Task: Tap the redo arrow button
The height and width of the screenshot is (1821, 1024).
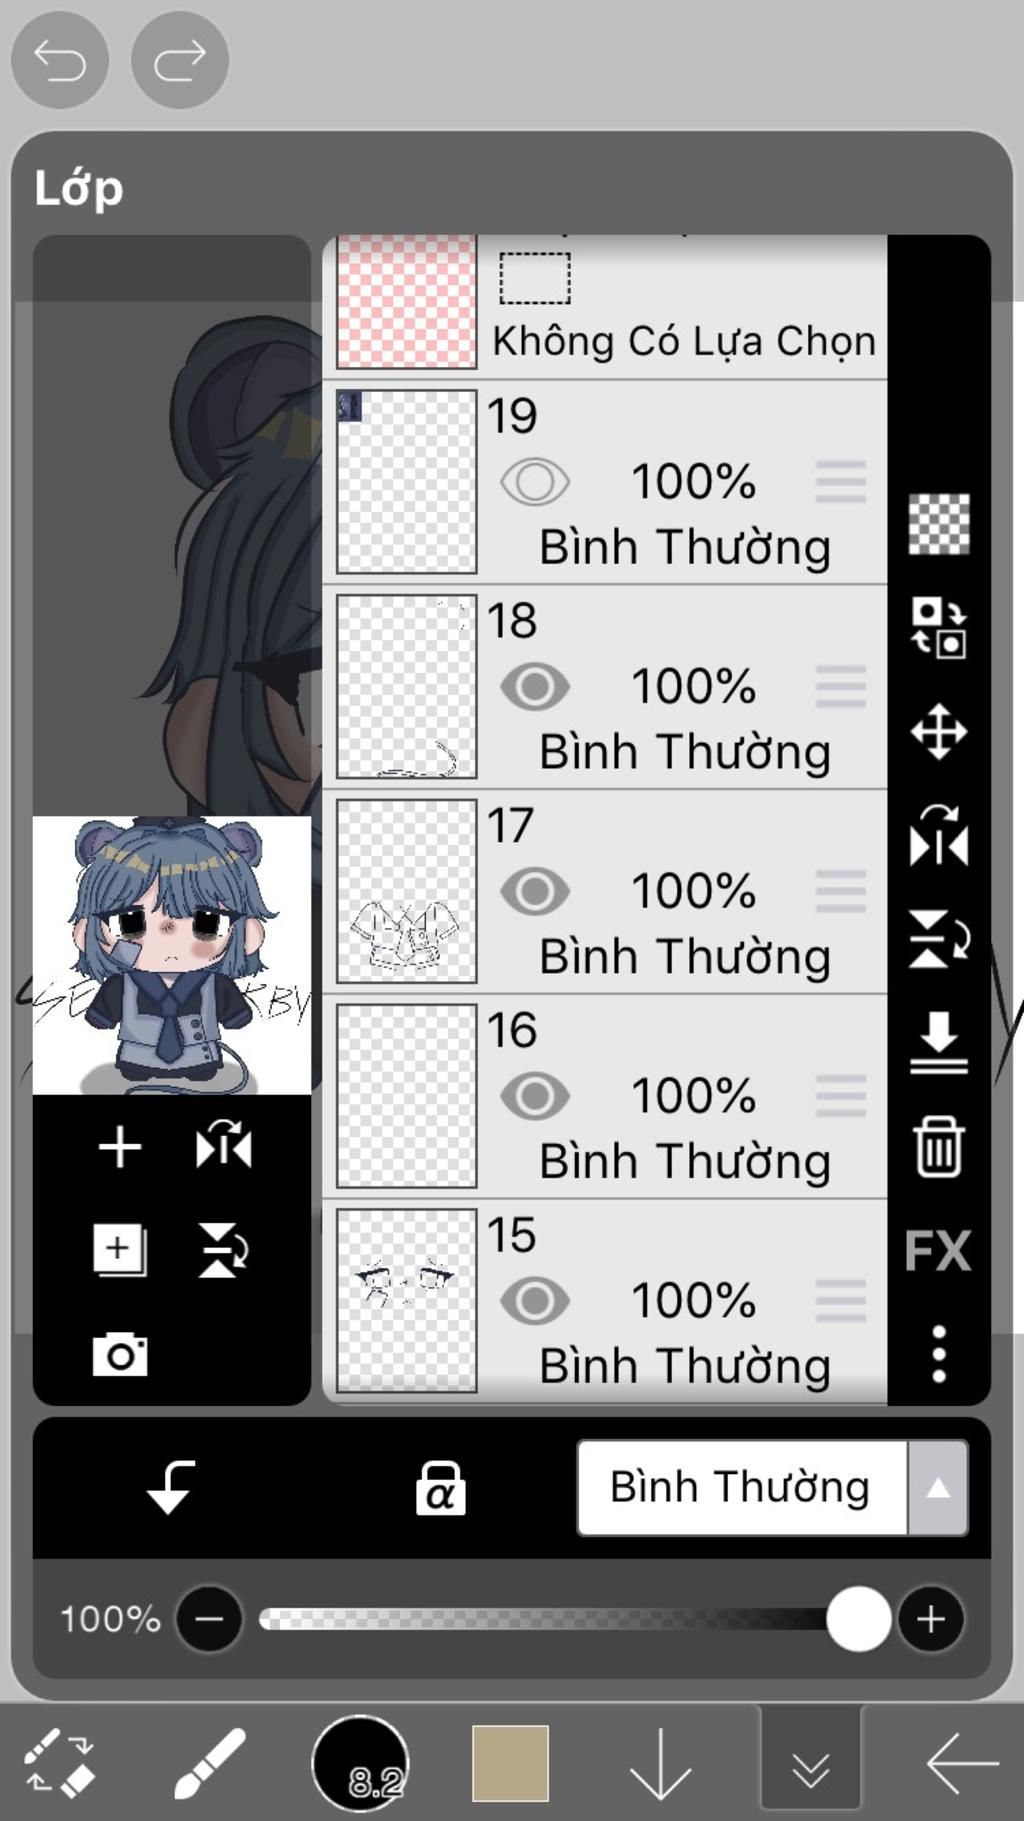Action: [x=180, y=60]
